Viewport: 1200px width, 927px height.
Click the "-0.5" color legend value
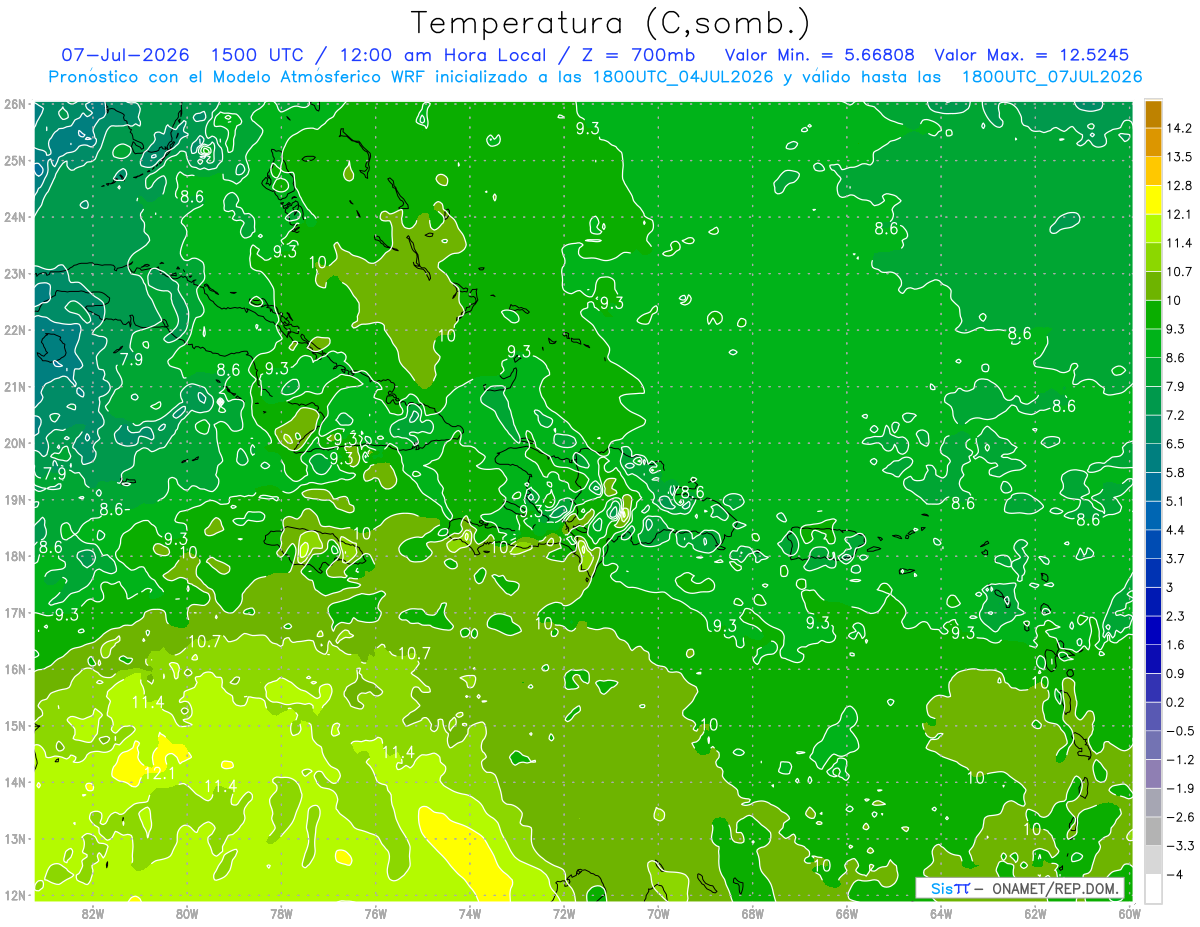point(1180,731)
